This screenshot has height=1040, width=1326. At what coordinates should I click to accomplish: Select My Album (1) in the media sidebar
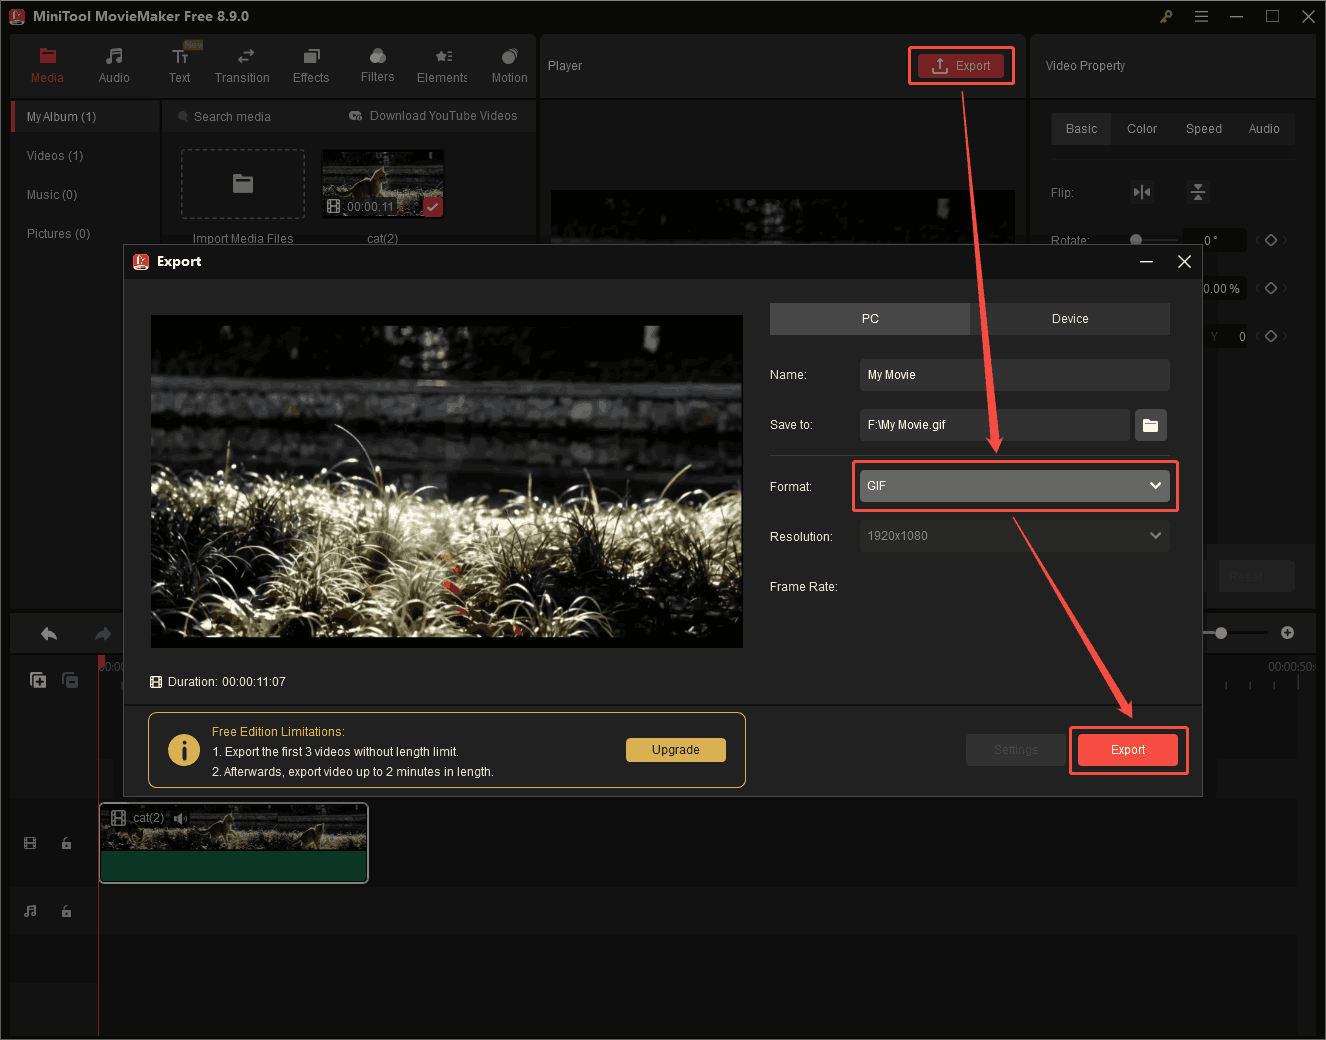click(x=85, y=117)
